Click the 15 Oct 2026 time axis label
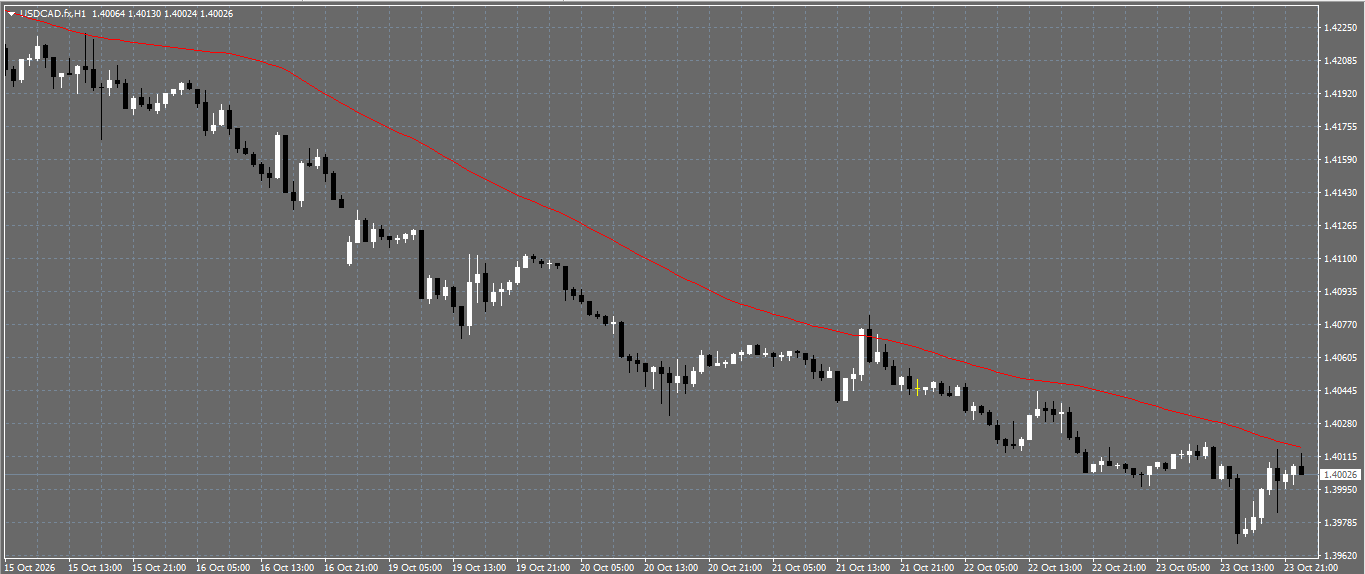The width and height of the screenshot is (1365, 574). (31, 567)
